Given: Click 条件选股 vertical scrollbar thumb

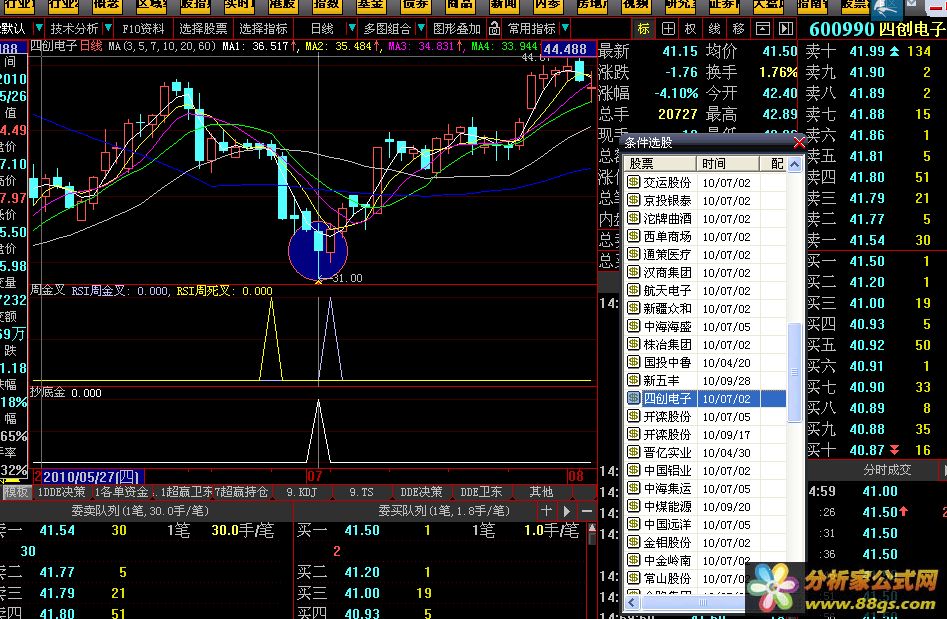Looking at the screenshot, I should pos(795,372).
